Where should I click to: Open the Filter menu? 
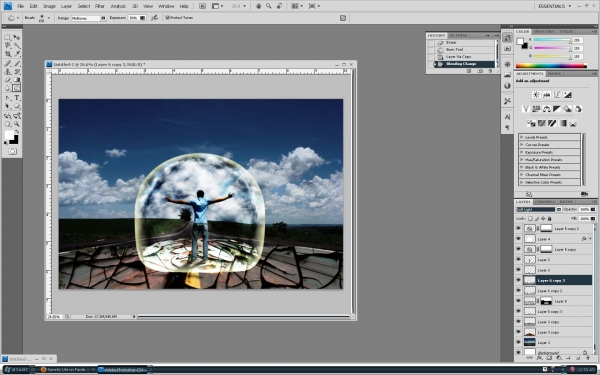pyautogui.click(x=100, y=6)
